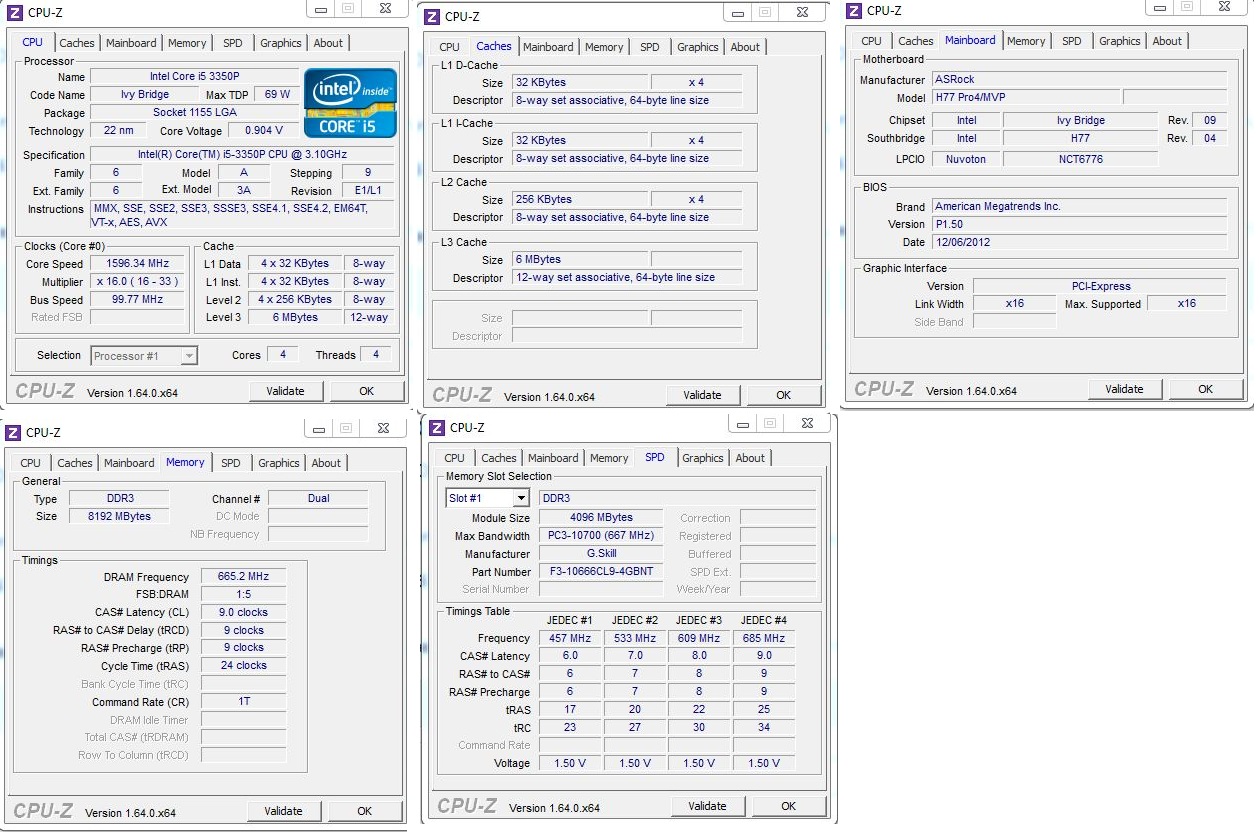This screenshot has height=840, width=1259.
Task: Select Memory tab in the Memory Slot Selection window
Action: (x=609, y=458)
